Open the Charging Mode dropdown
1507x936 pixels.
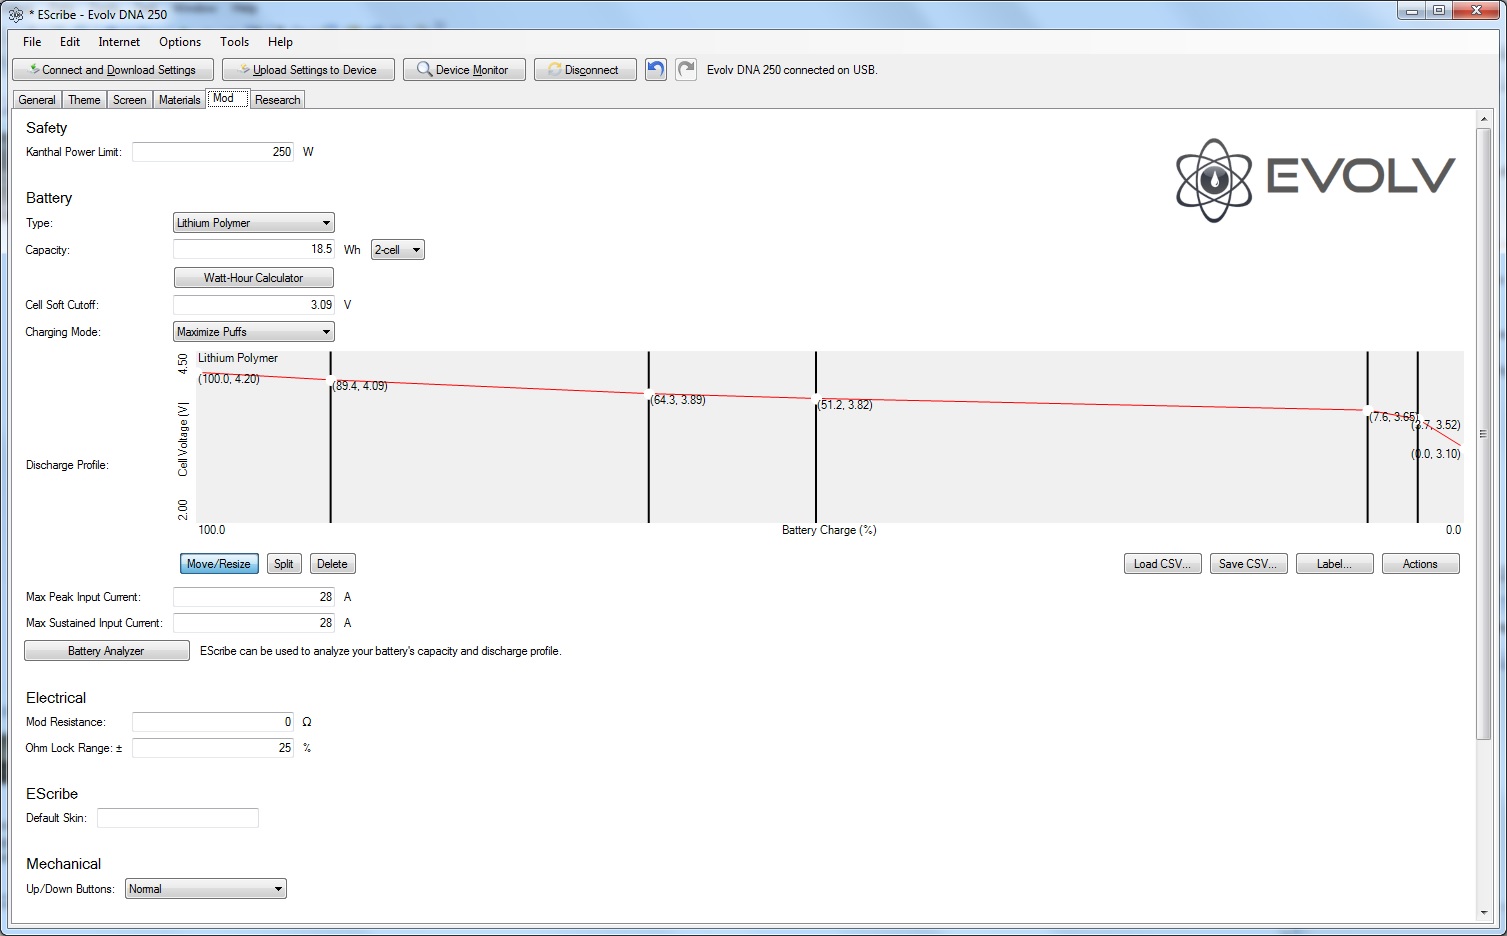tap(254, 332)
